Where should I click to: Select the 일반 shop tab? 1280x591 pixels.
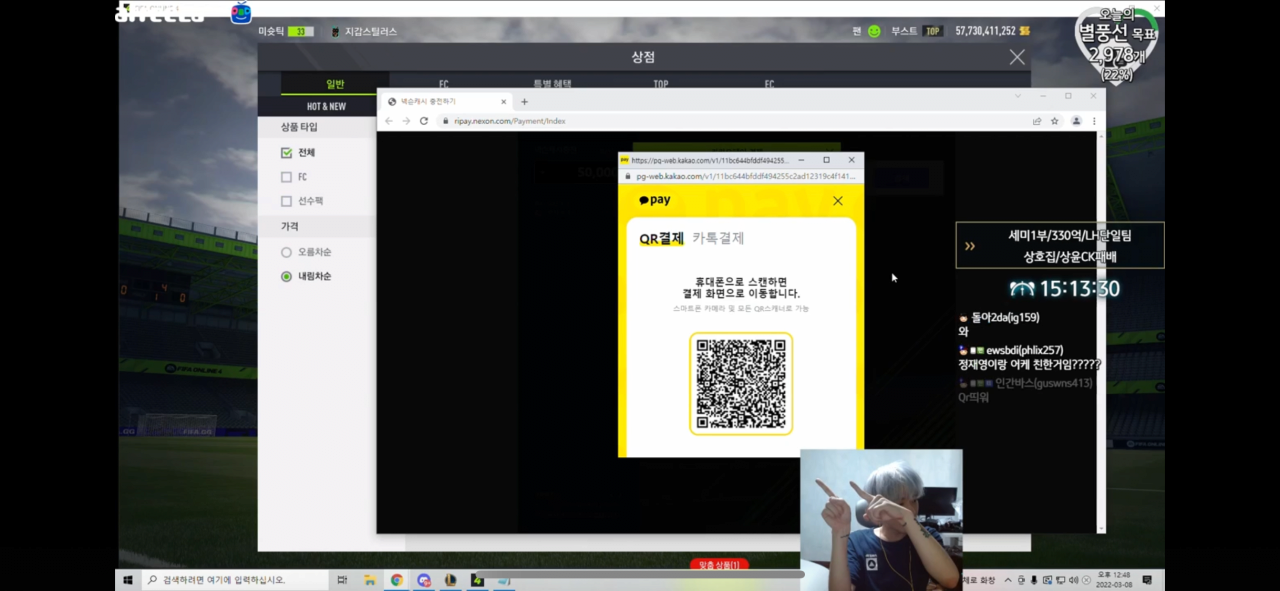pos(335,84)
